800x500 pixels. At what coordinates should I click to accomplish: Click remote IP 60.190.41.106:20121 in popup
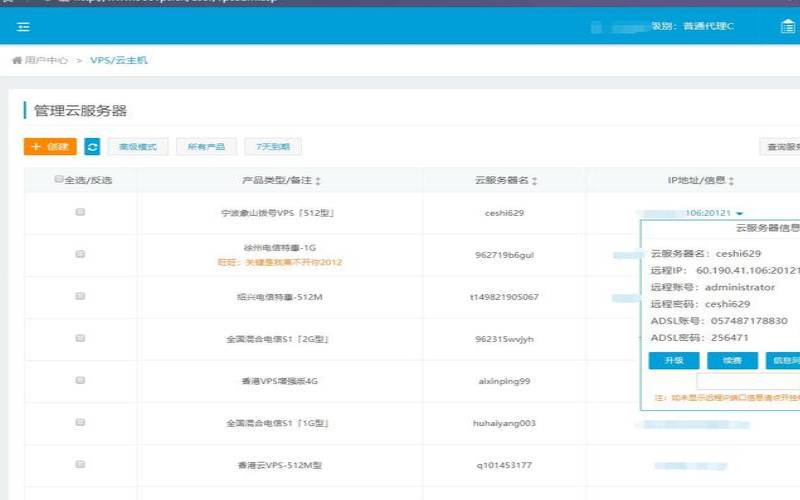coord(747,270)
